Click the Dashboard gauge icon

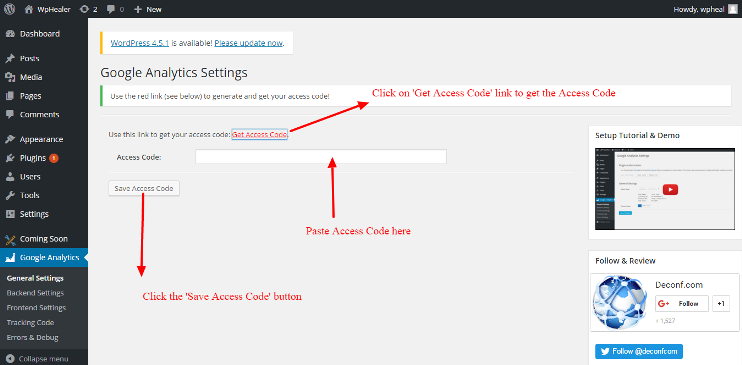pyautogui.click(x=10, y=34)
